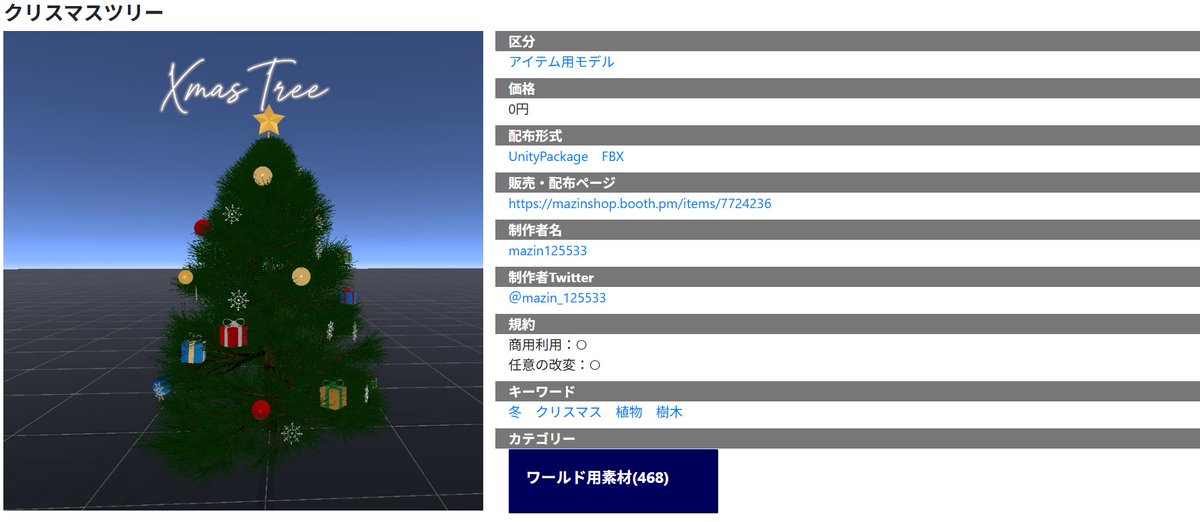Open the Xmas Tree preview image
This screenshot has height=522, width=1200.
pyautogui.click(x=243, y=271)
